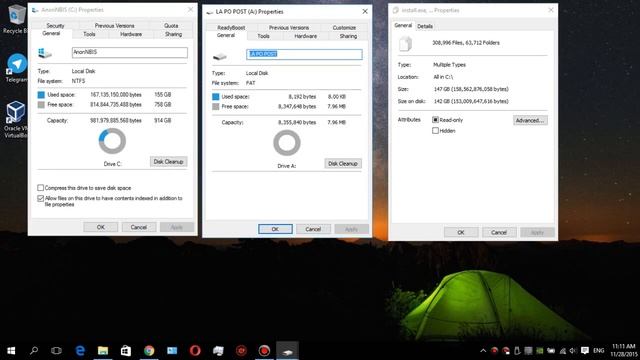Open Tools tab in AnonNBIS Properties
Image resolution: width=640 pixels, height=360 pixels.
(x=89, y=34)
